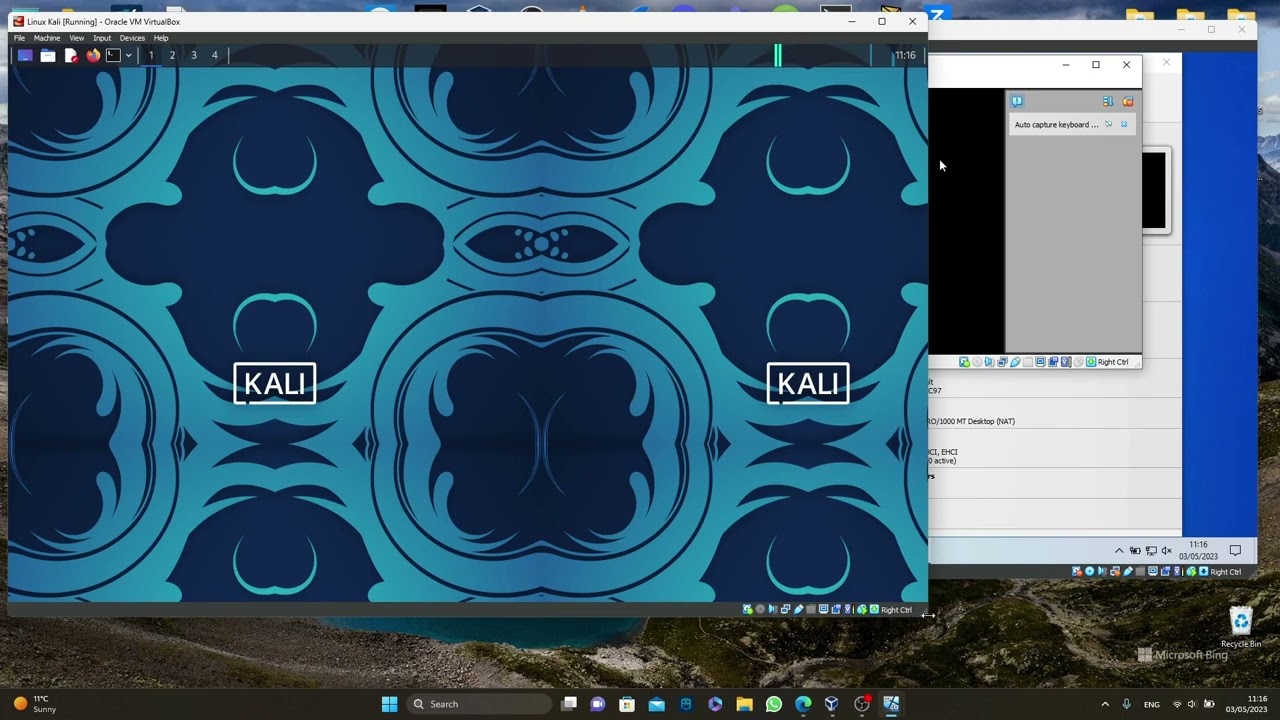Open ENG language switcher in system tray

[1152, 704]
